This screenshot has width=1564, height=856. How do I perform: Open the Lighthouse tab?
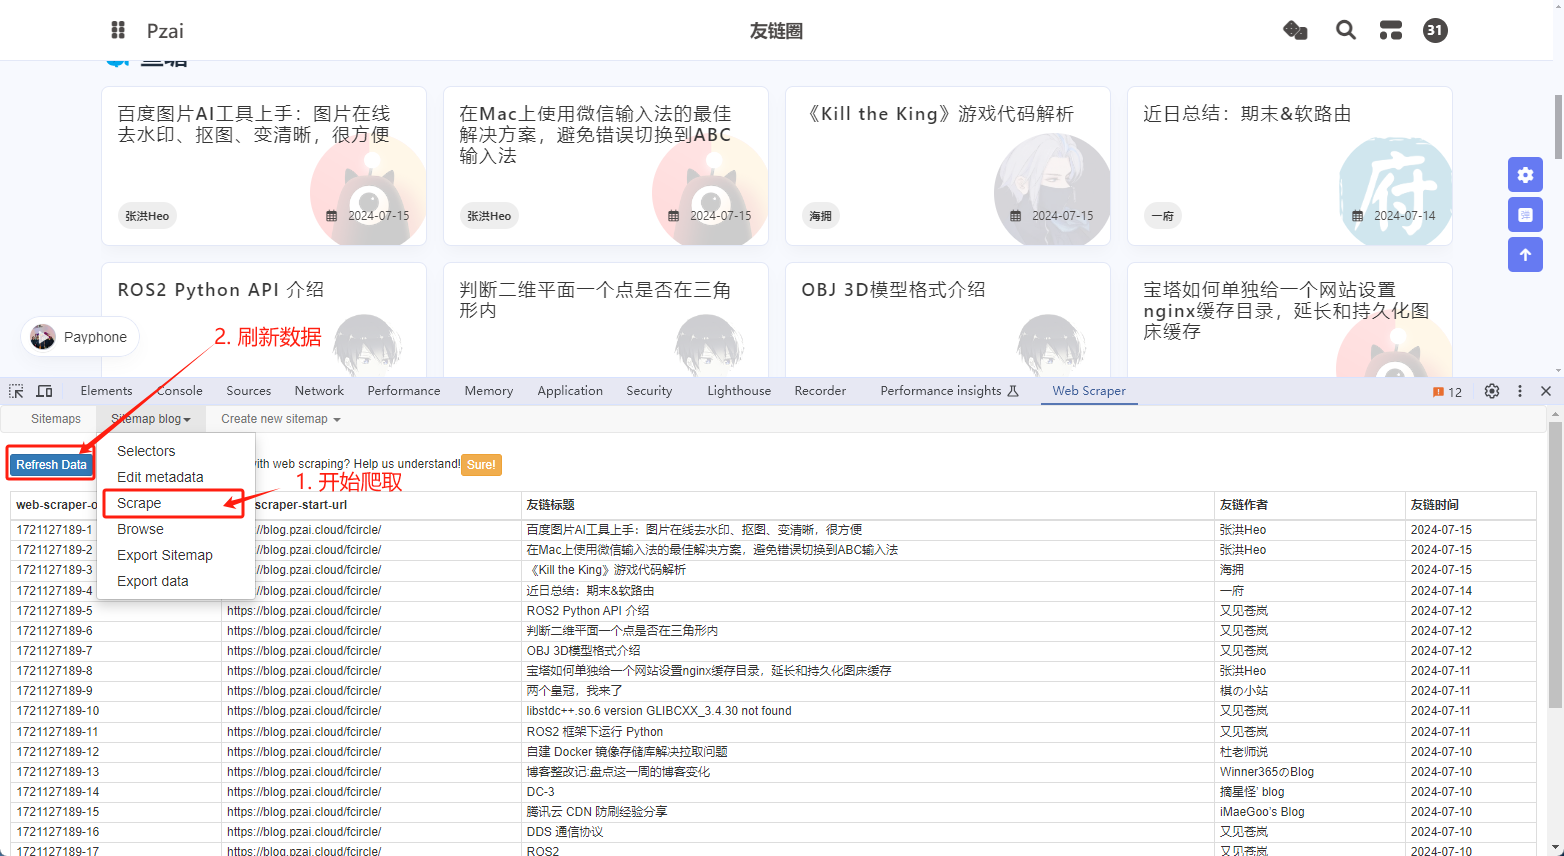click(739, 391)
